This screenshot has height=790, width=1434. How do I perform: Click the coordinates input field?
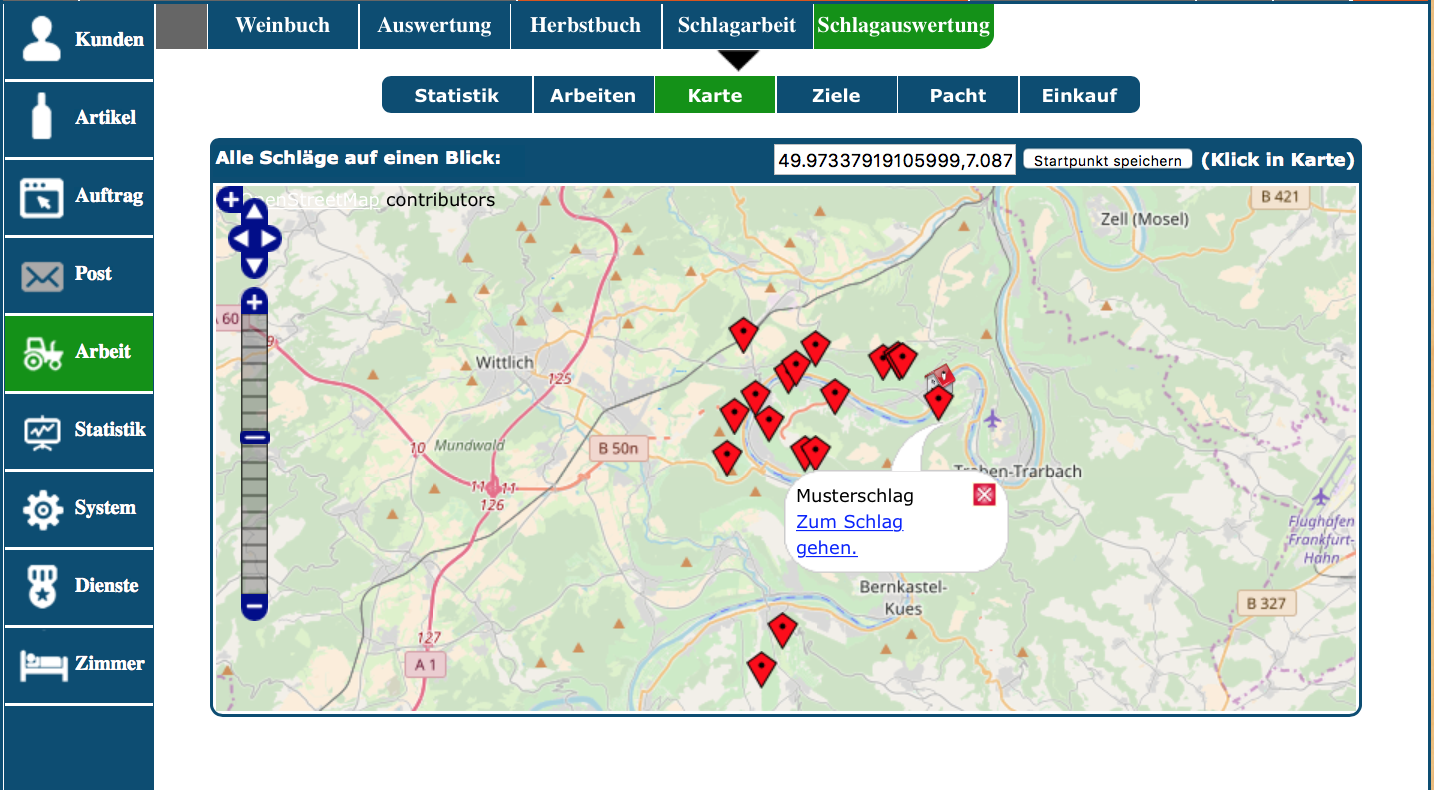click(x=895, y=160)
